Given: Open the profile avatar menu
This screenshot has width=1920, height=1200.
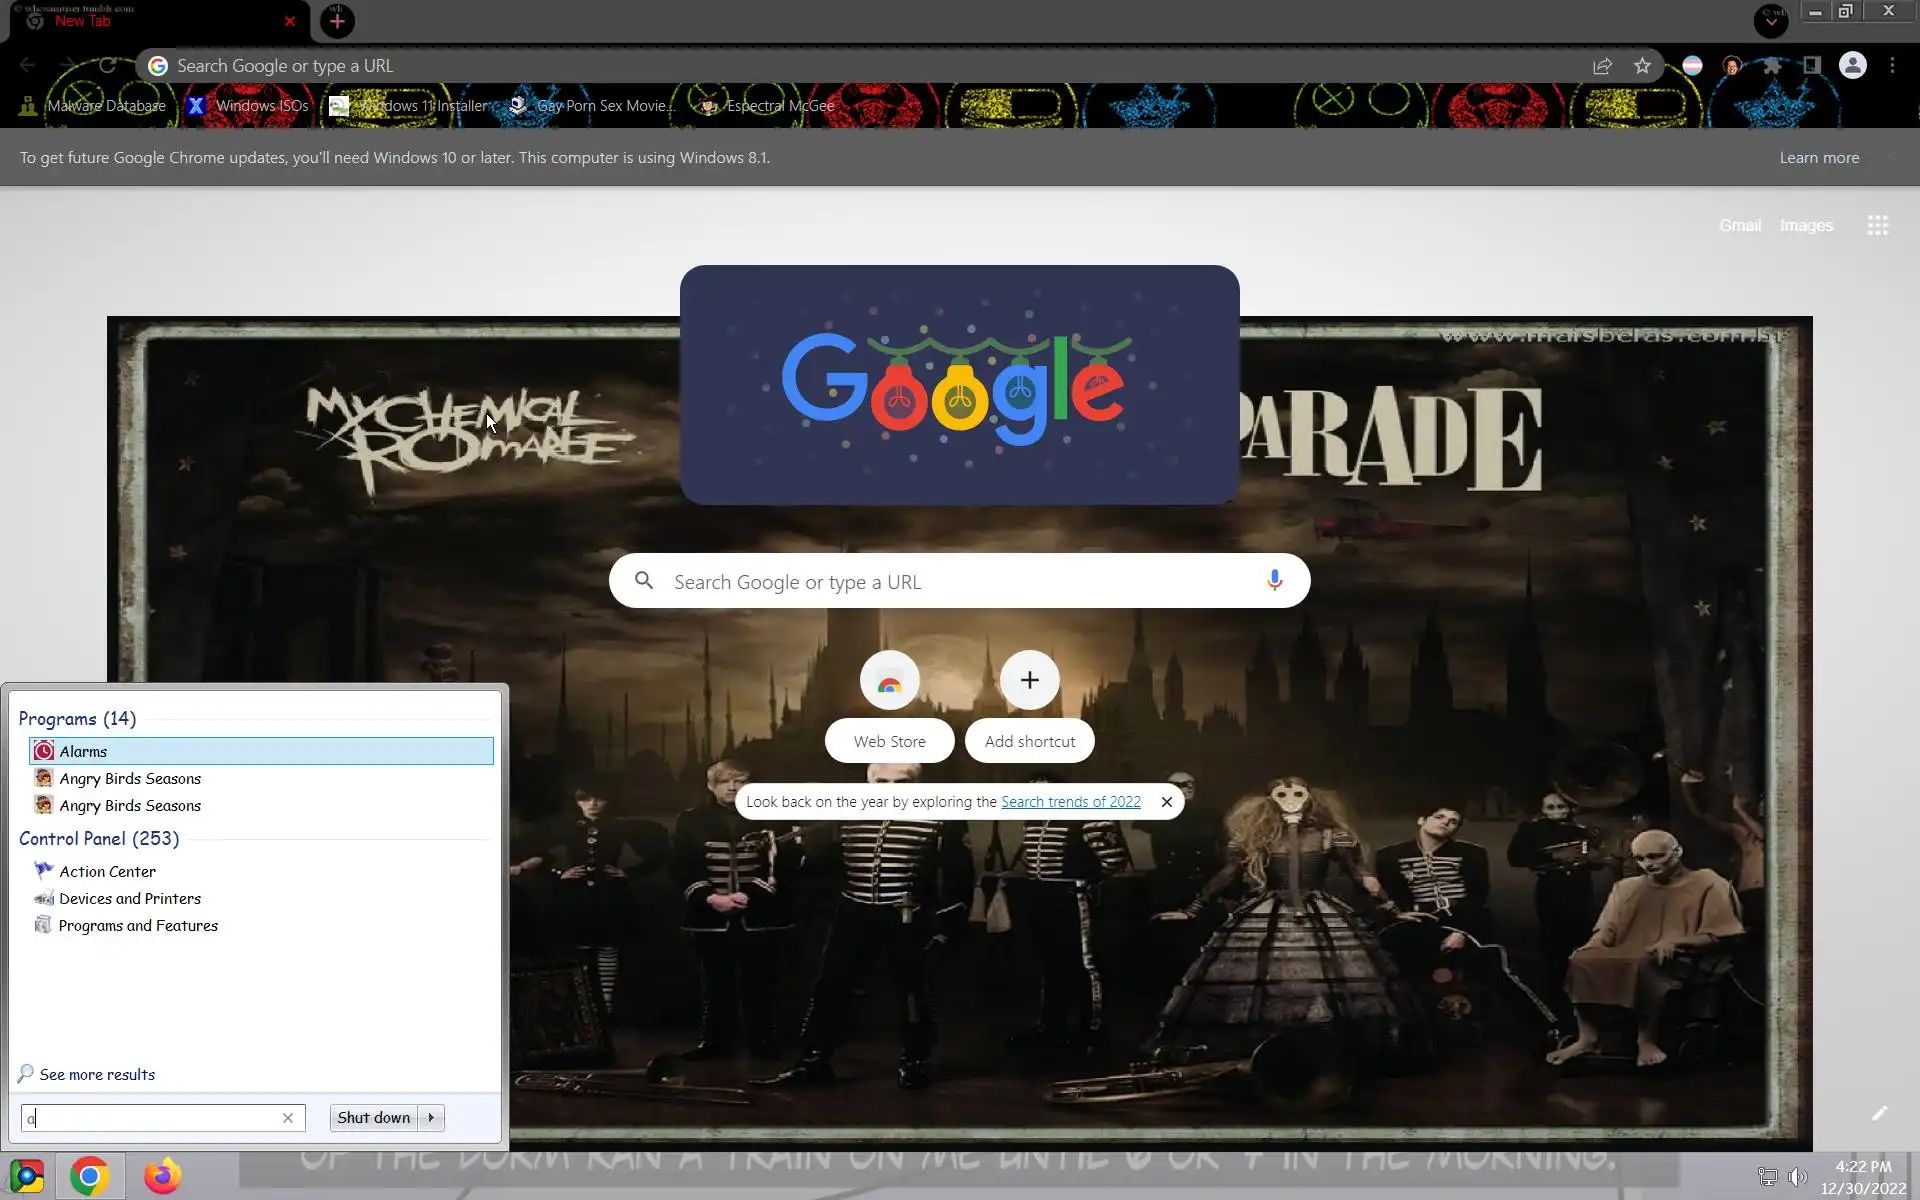Looking at the screenshot, I should tap(1852, 66).
